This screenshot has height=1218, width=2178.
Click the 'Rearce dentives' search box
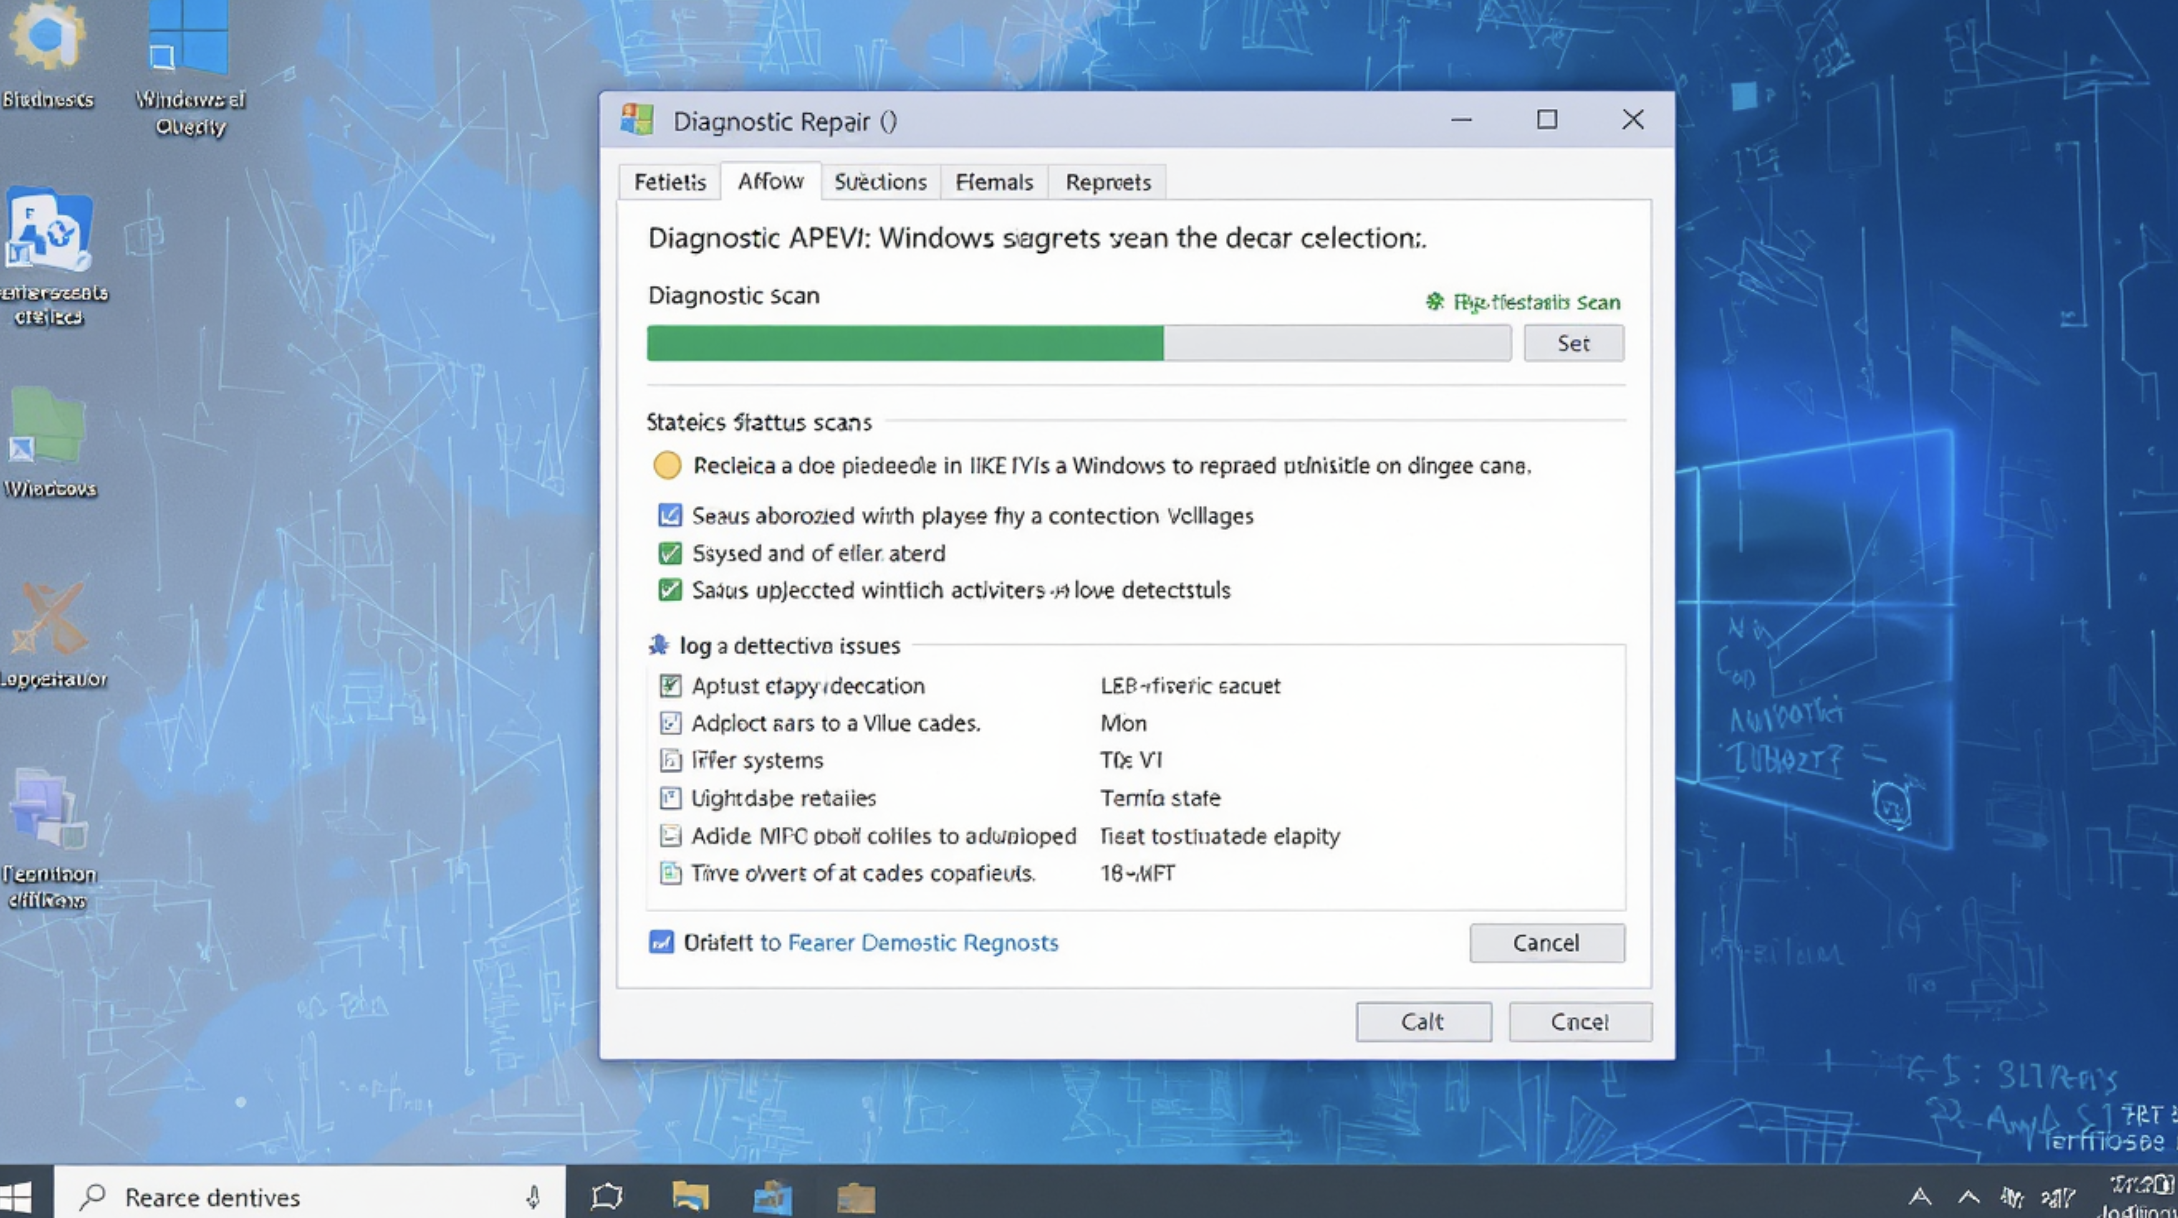pyautogui.click(x=300, y=1196)
